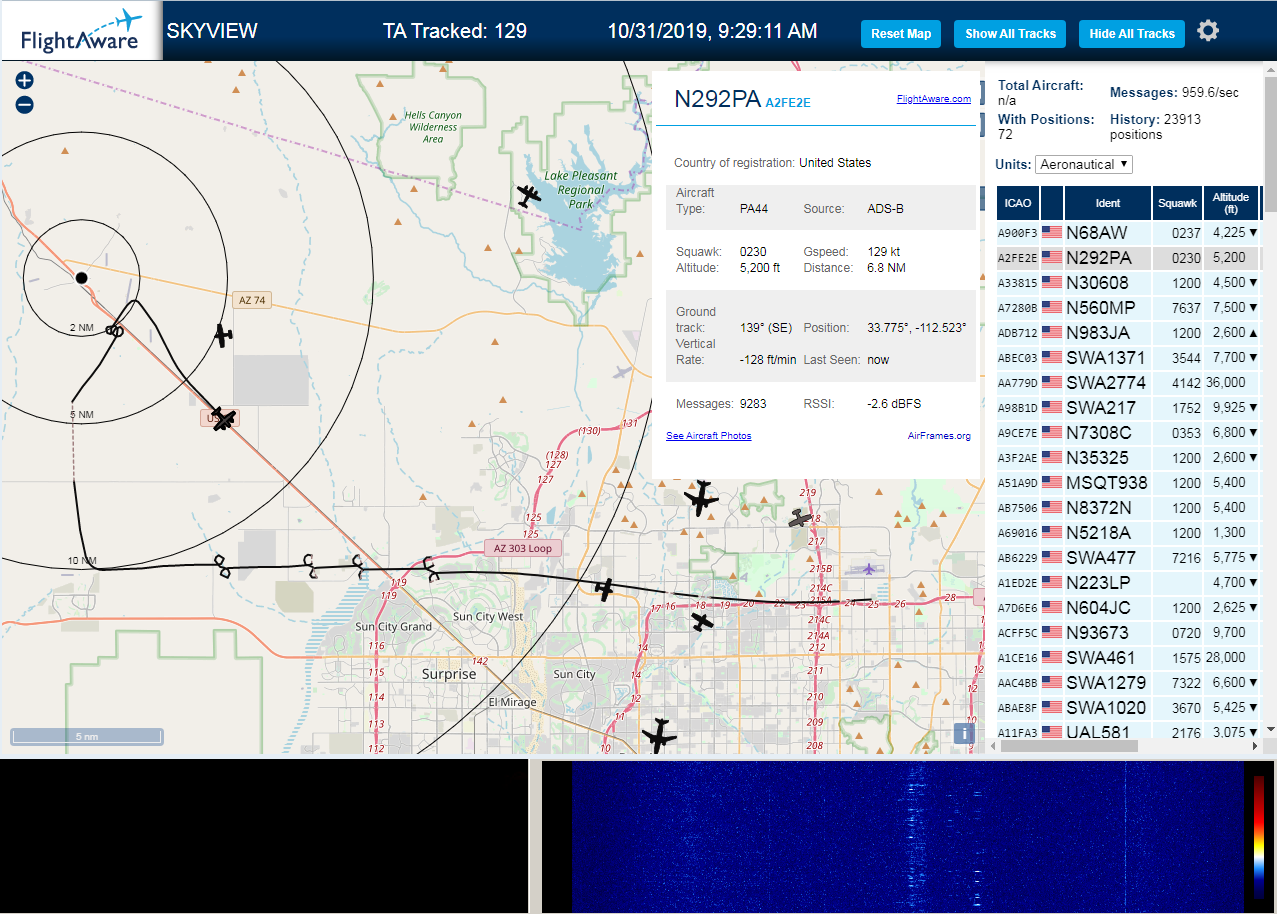The width and height of the screenshot is (1277, 915).
Task: Click the AZ 303 Loop road label
Action: tap(522, 548)
